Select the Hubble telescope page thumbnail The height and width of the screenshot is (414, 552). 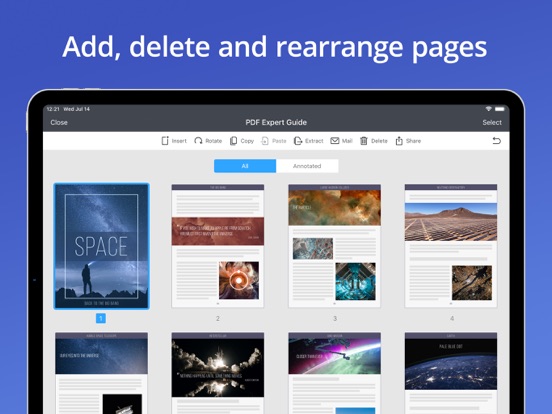tap(101, 373)
